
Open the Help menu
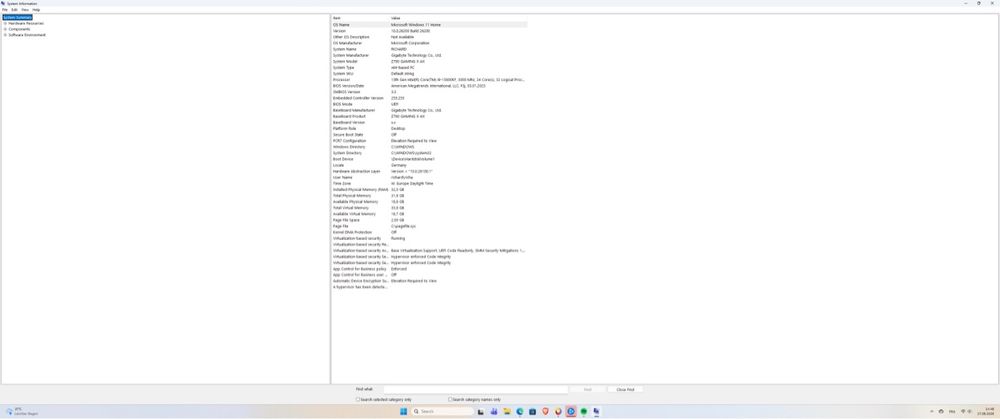[36, 10]
